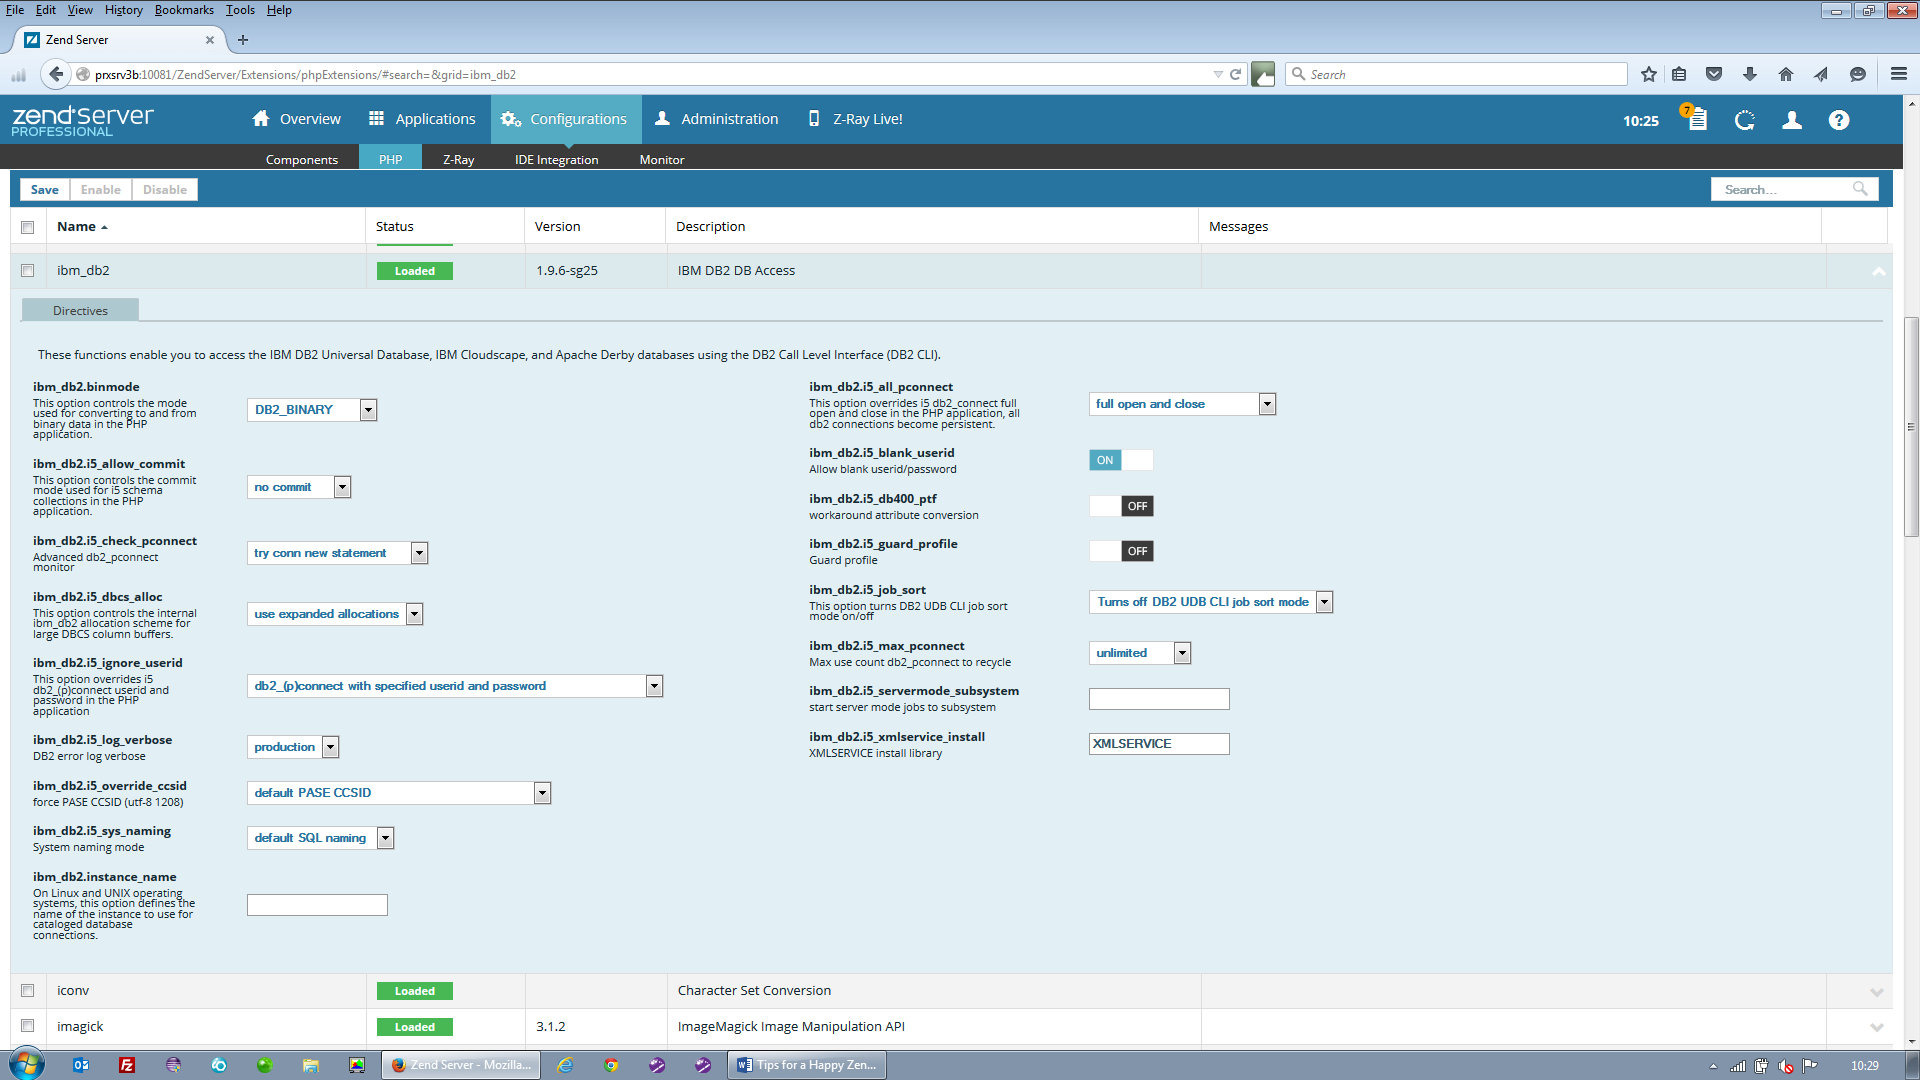Switch to the Z-Ray sub-tab
This screenshot has width=1920, height=1080.
458,159
